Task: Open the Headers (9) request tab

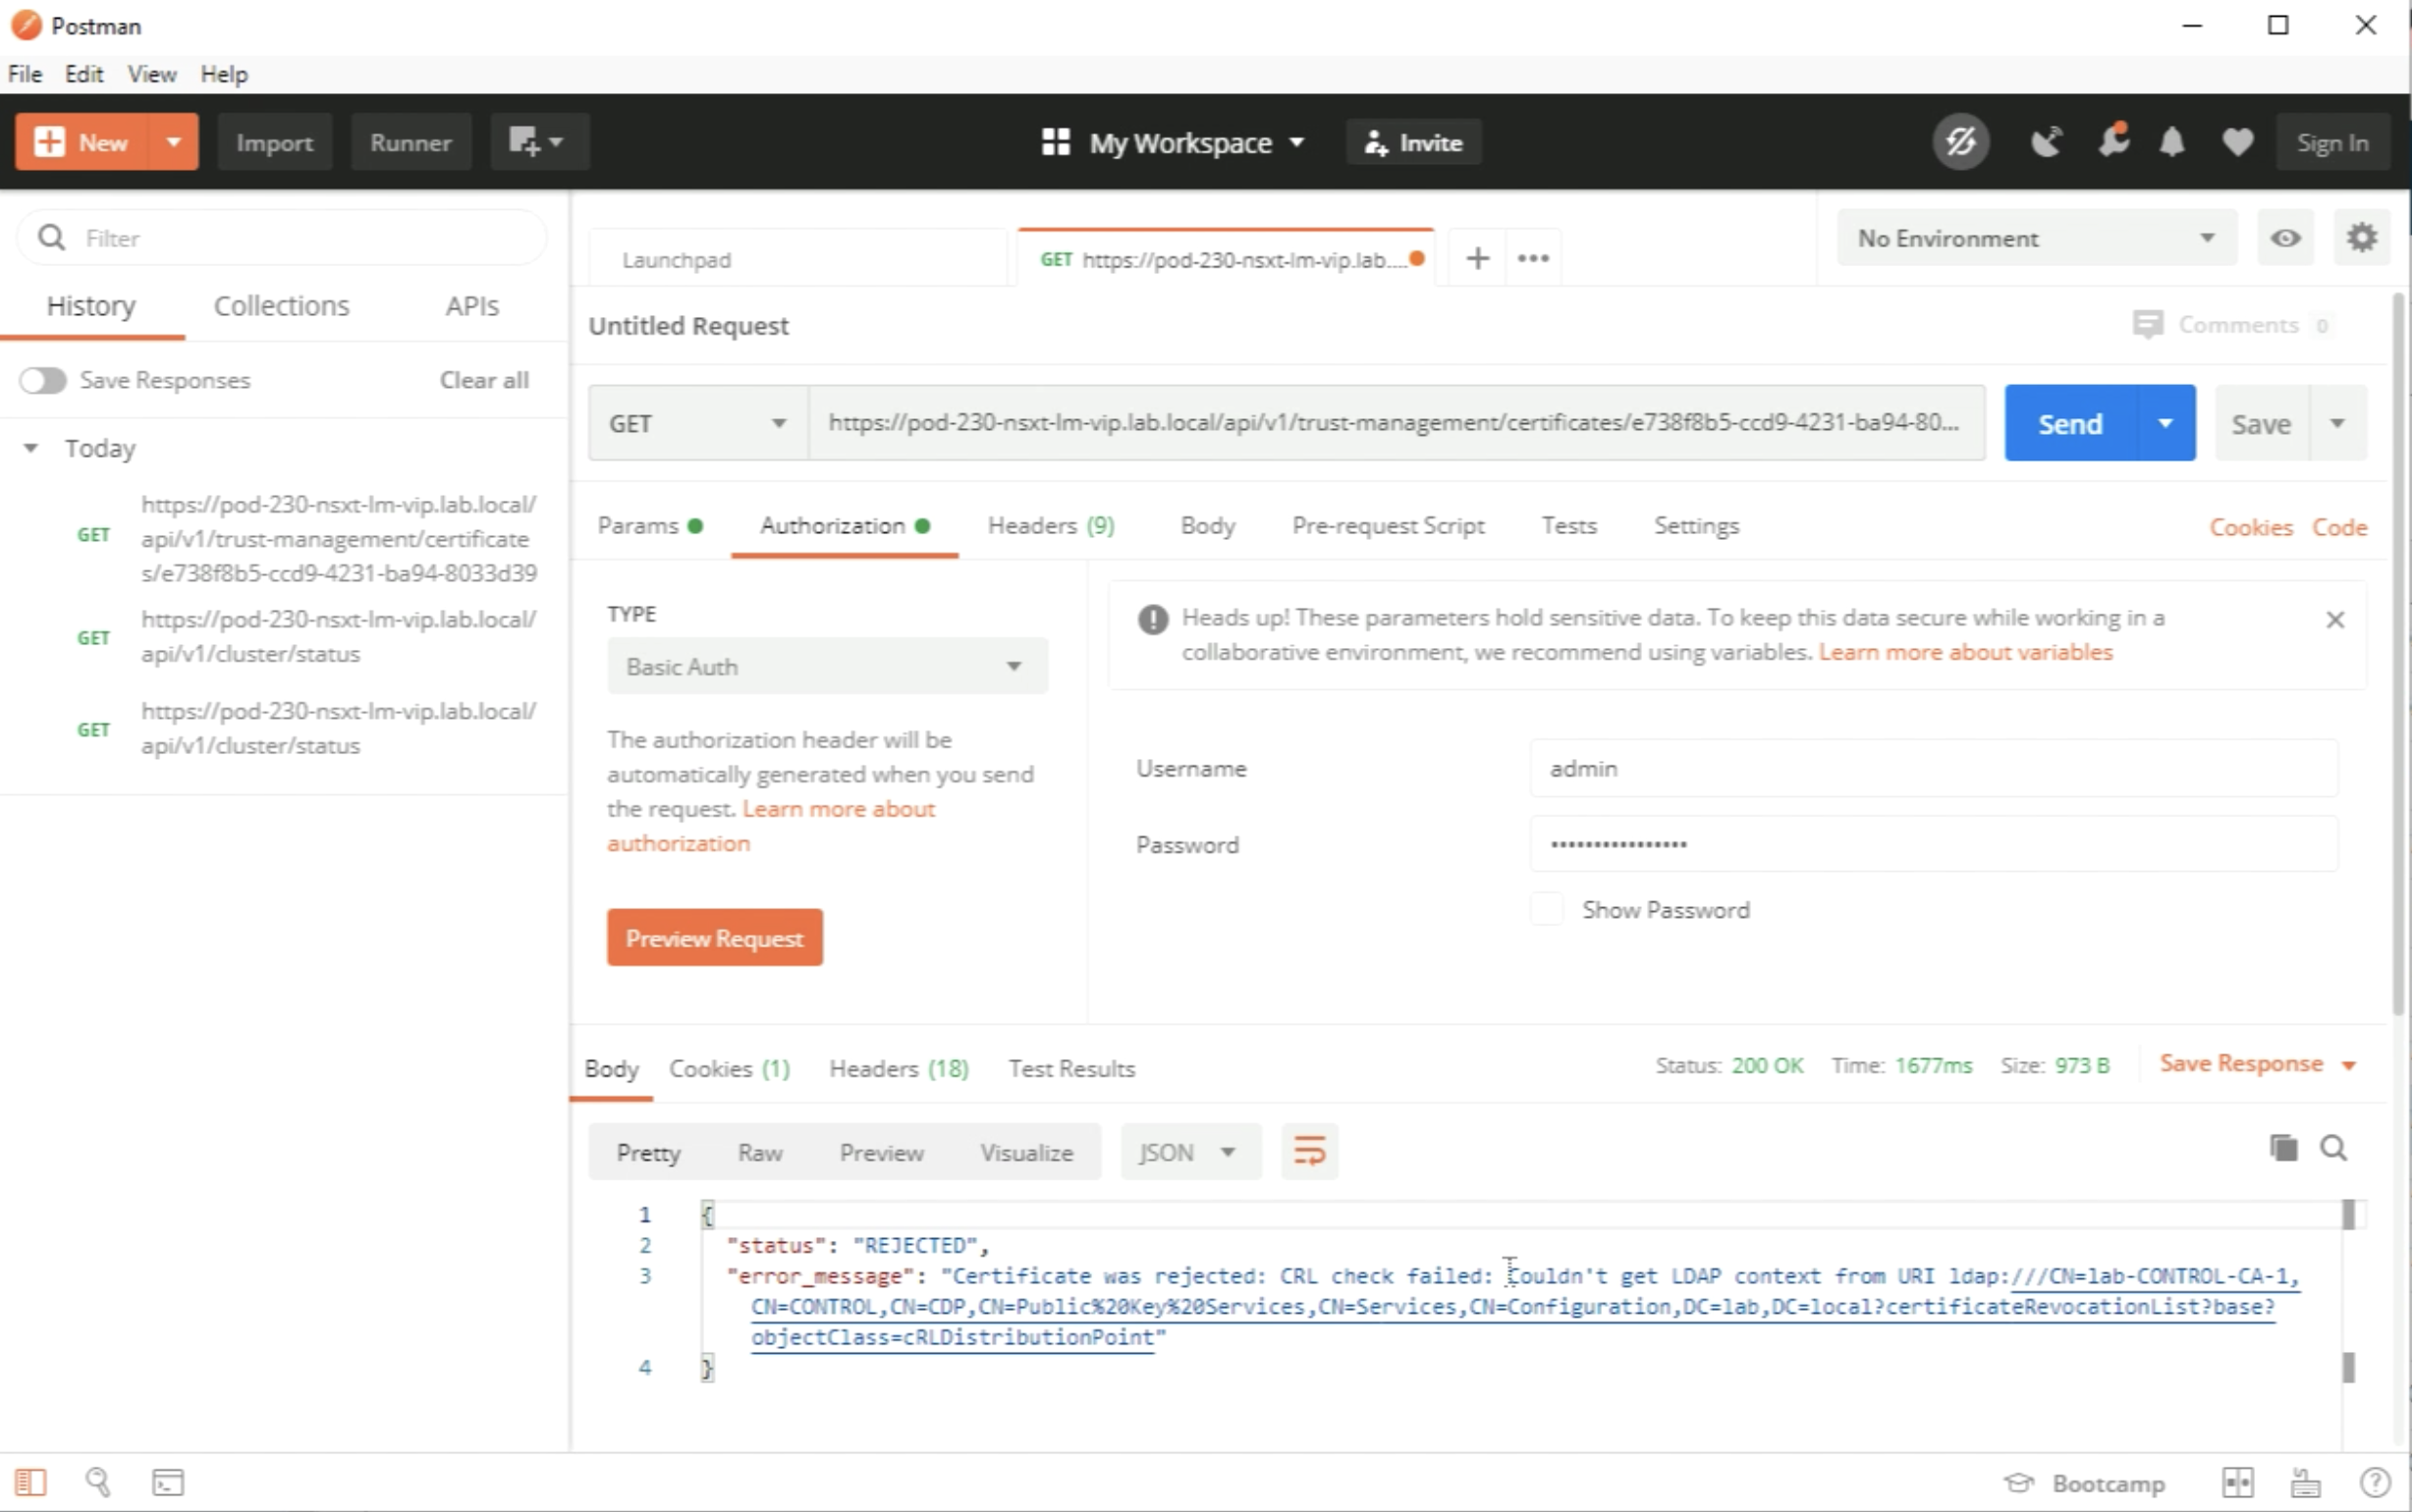Action: 1050,525
